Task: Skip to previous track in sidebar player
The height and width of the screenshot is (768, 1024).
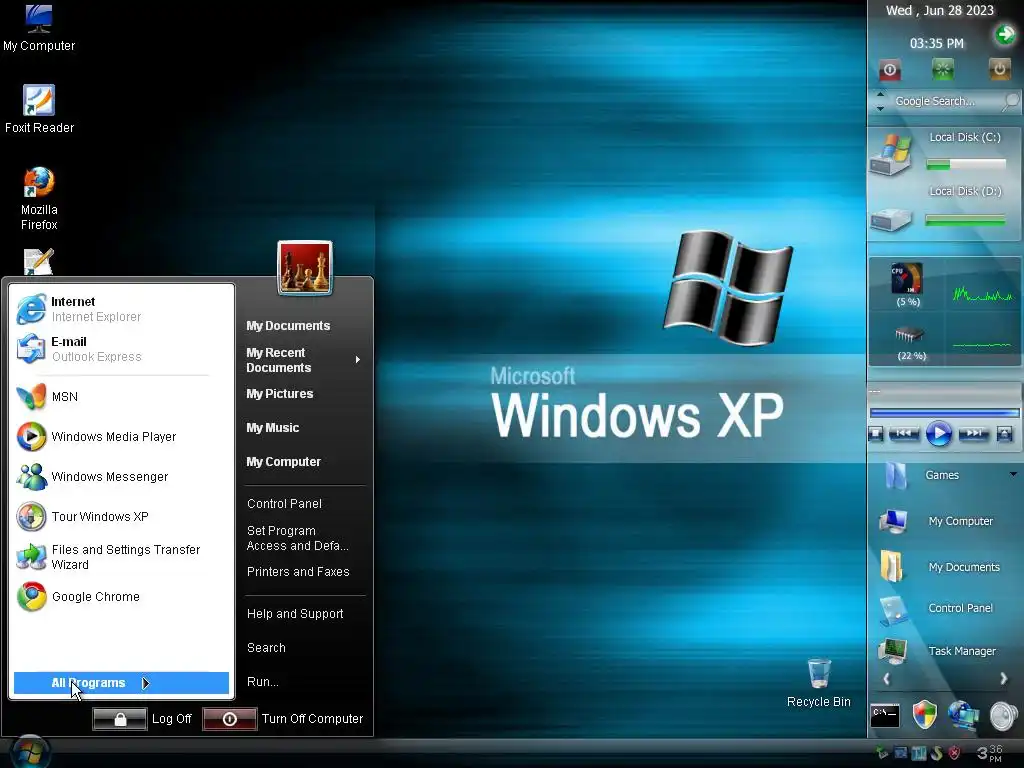Action: 903,433
